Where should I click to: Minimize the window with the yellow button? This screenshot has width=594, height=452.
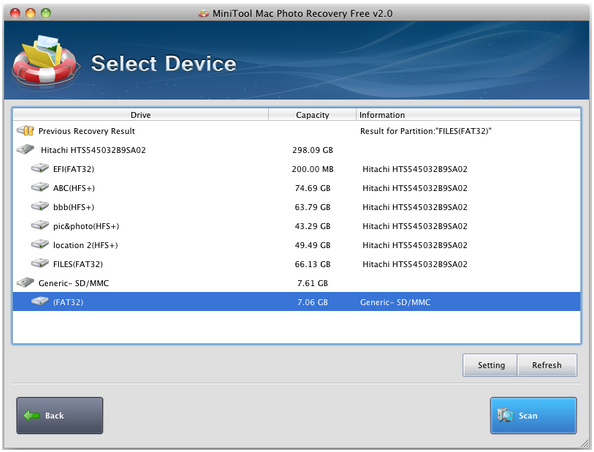tap(30, 13)
